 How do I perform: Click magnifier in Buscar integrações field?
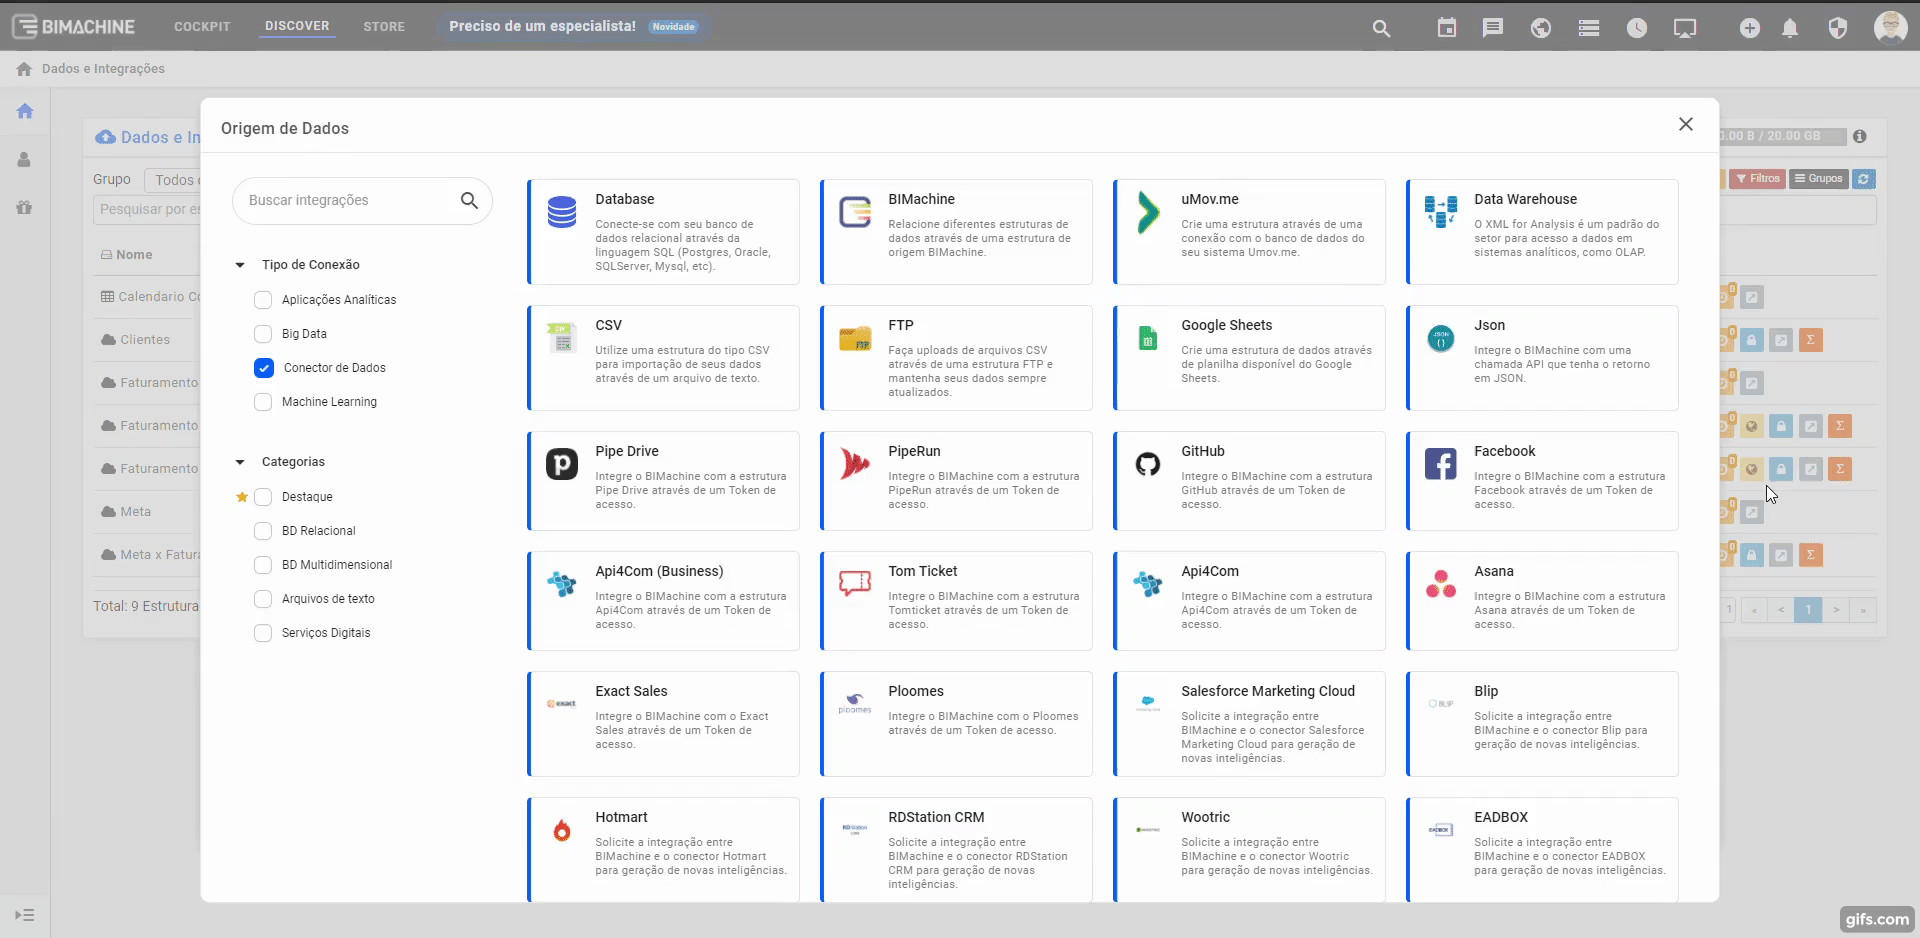(x=469, y=200)
